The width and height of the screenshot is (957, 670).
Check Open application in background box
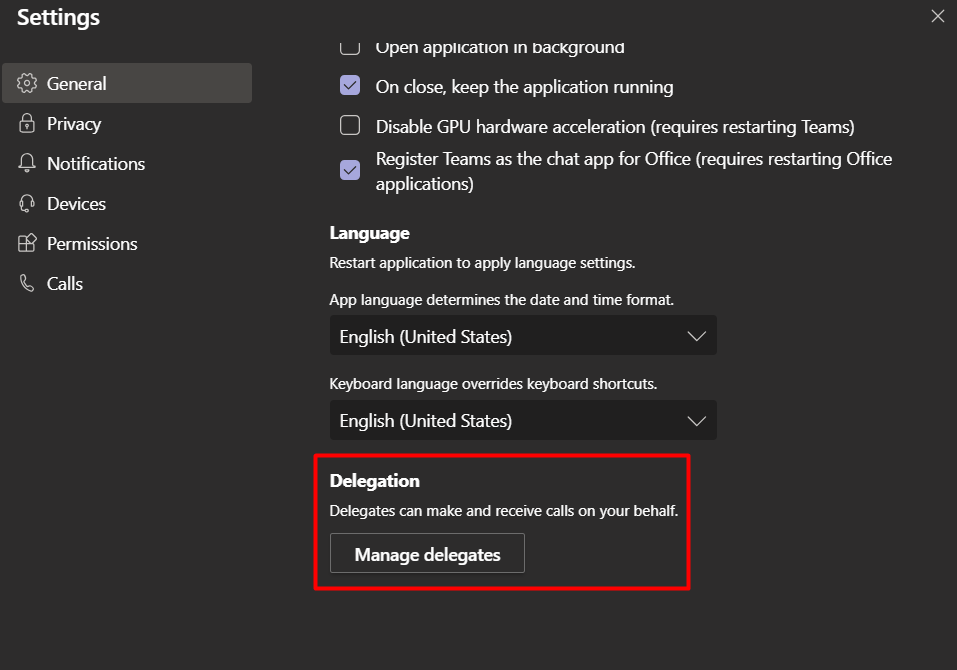click(x=350, y=48)
